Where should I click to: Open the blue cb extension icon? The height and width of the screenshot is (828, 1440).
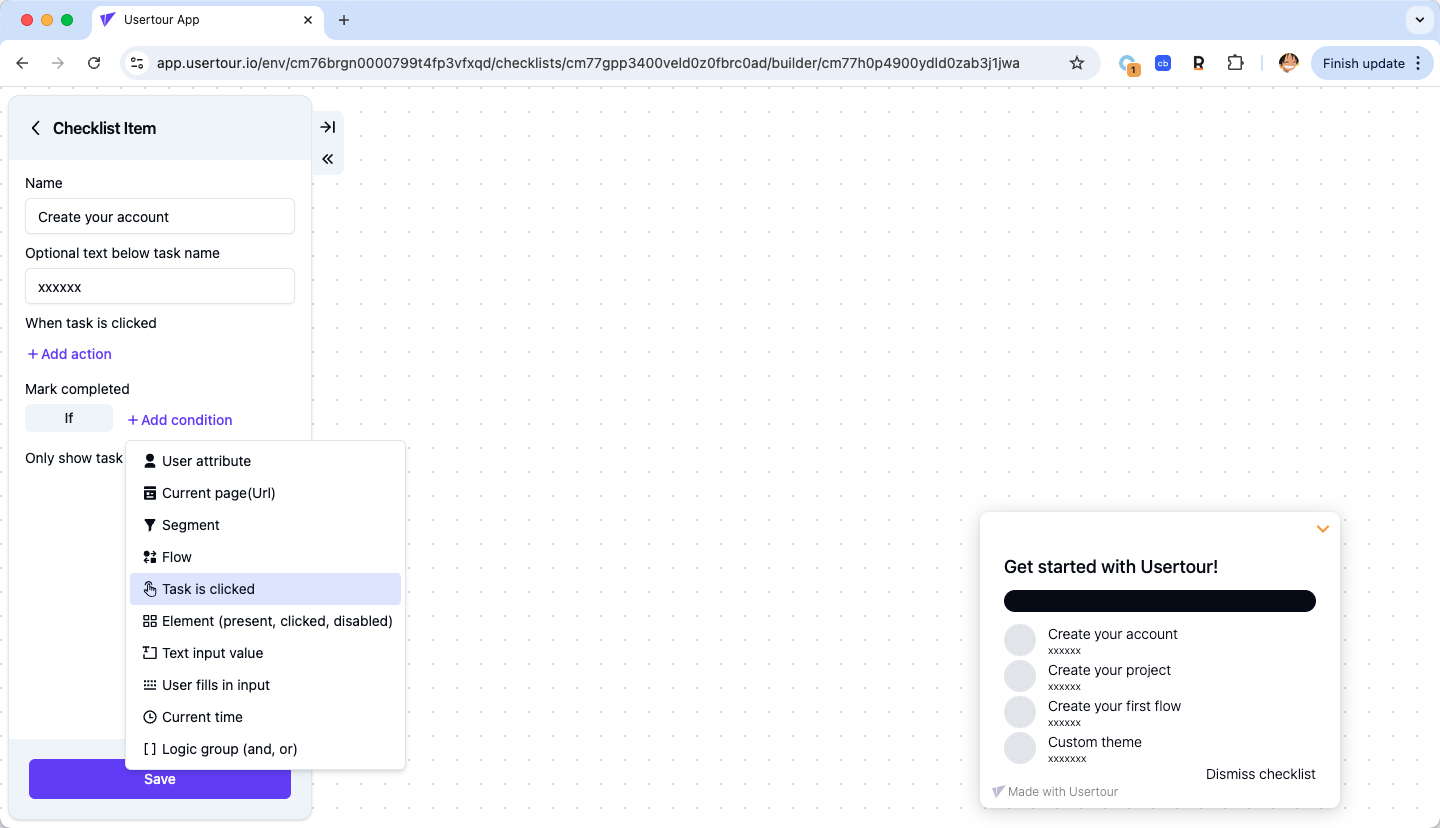pyautogui.click(x=1163, y=63)
